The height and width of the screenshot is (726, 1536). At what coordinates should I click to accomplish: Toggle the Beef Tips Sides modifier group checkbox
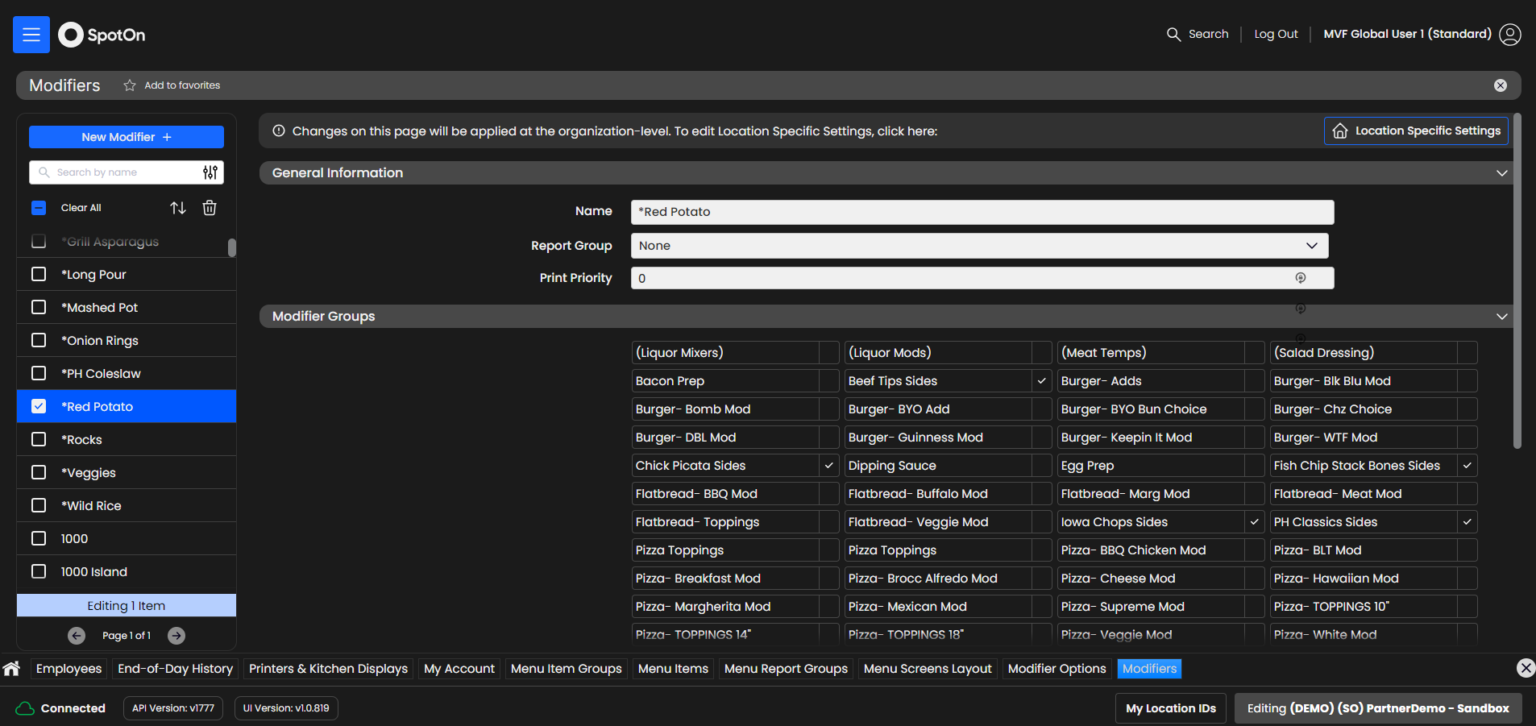1041,381
